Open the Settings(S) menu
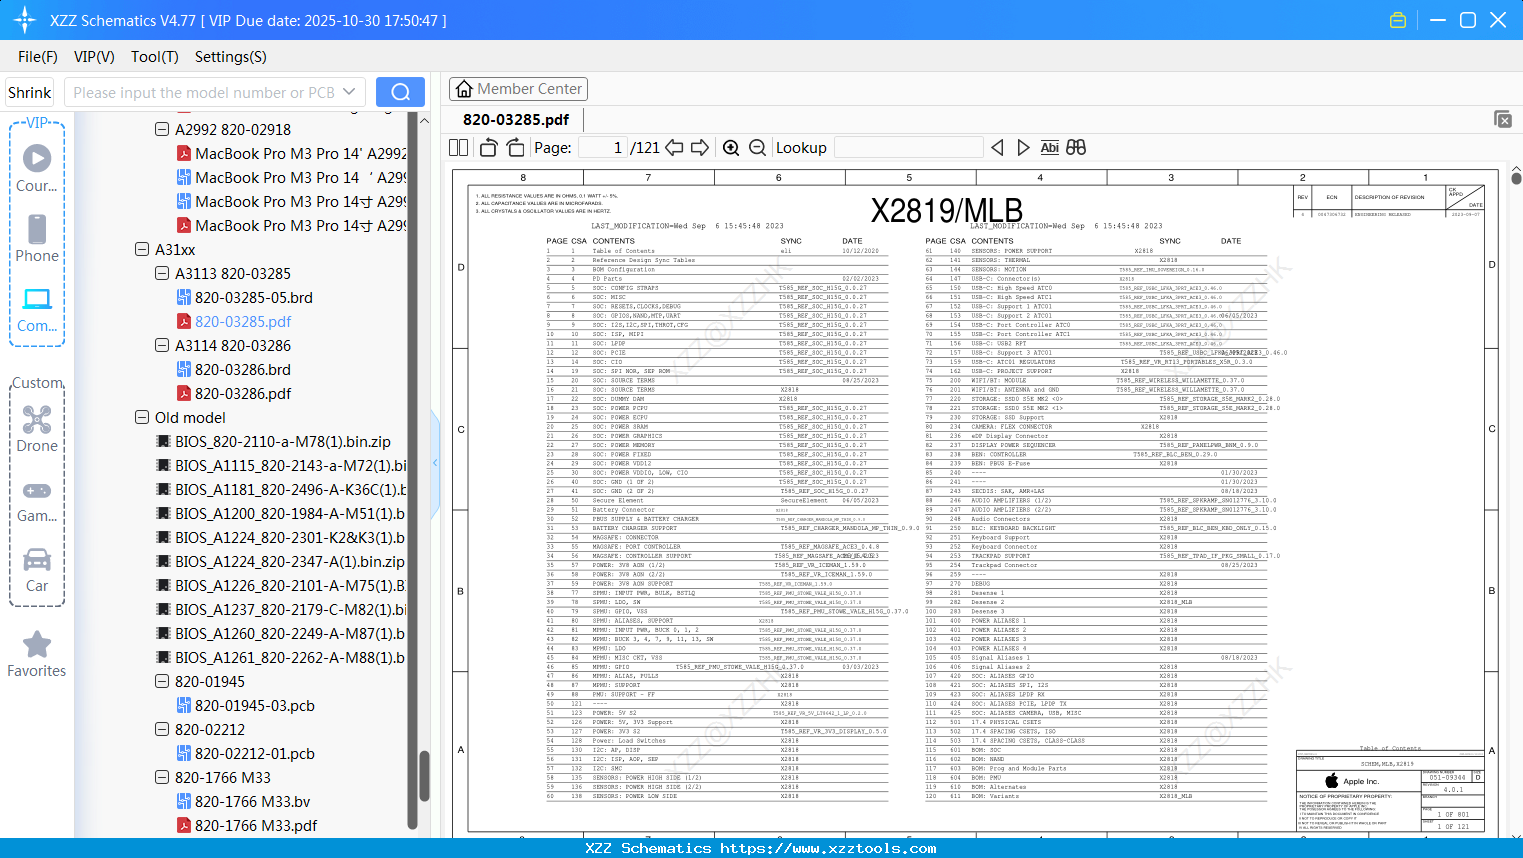Viewport: 1523px width, 858px height. pos(231,57)
